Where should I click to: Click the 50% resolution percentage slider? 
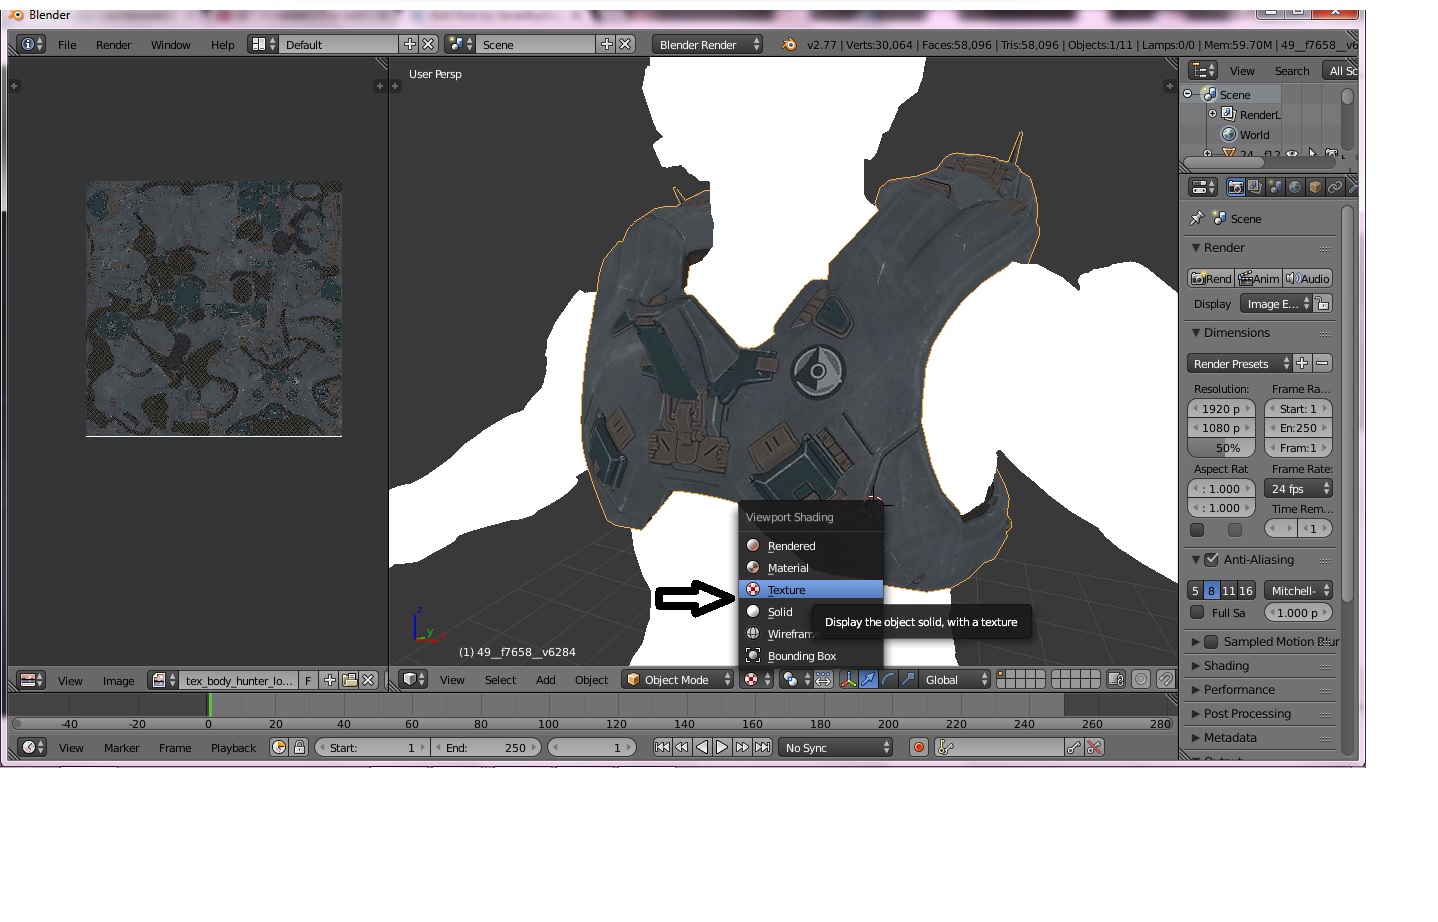pyautogui.click(x=1222, y=448)
